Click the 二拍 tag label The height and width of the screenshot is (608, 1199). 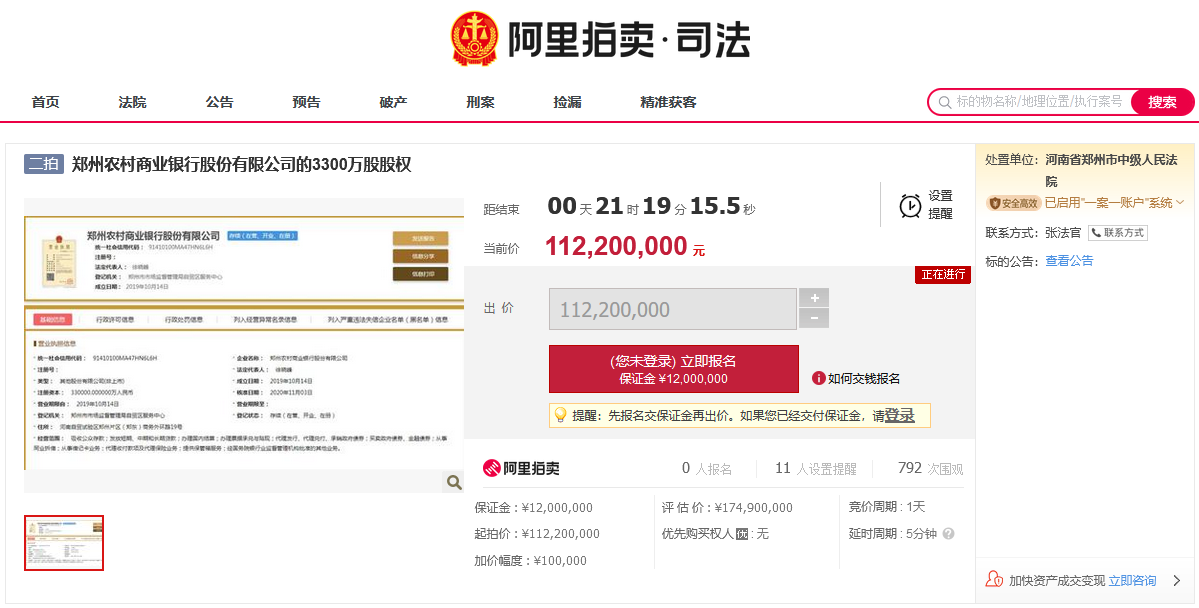pos(44,164)
